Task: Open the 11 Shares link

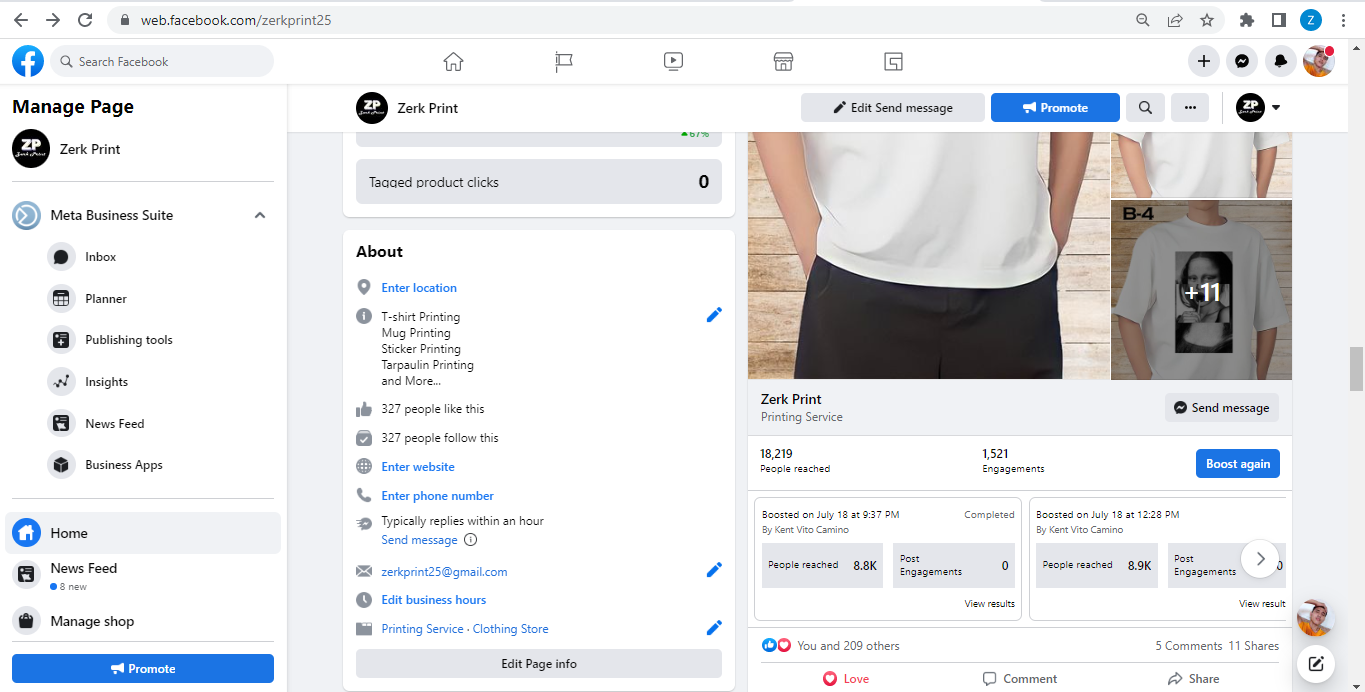Action: coord(1254,646)
